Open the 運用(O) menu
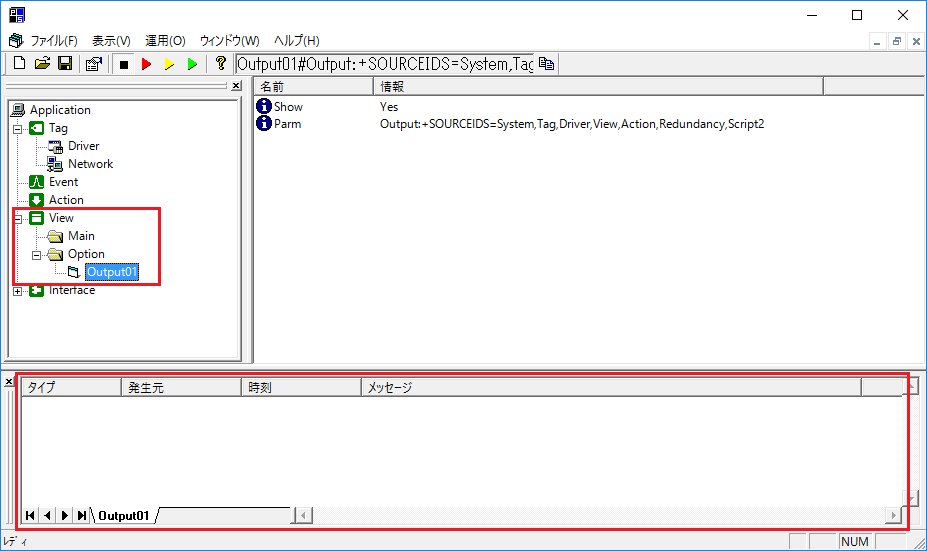Viewport: 927px width, 551px height. pos(165,41)
